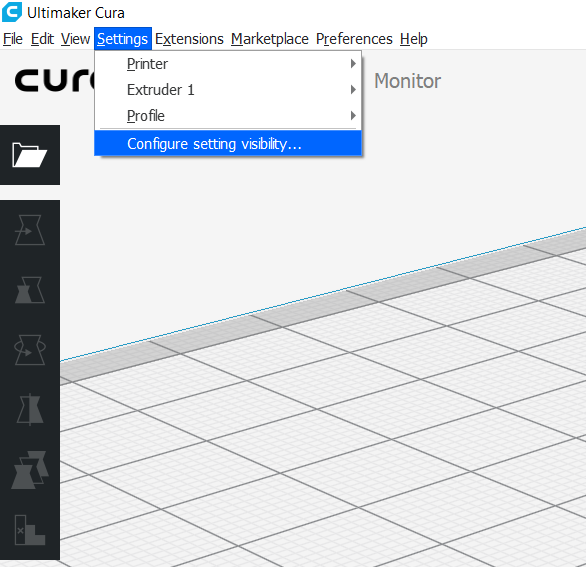This screenshot has height=567, width=586.
Task: Click the Printer submenu arrow
Action: click(353, 64)
